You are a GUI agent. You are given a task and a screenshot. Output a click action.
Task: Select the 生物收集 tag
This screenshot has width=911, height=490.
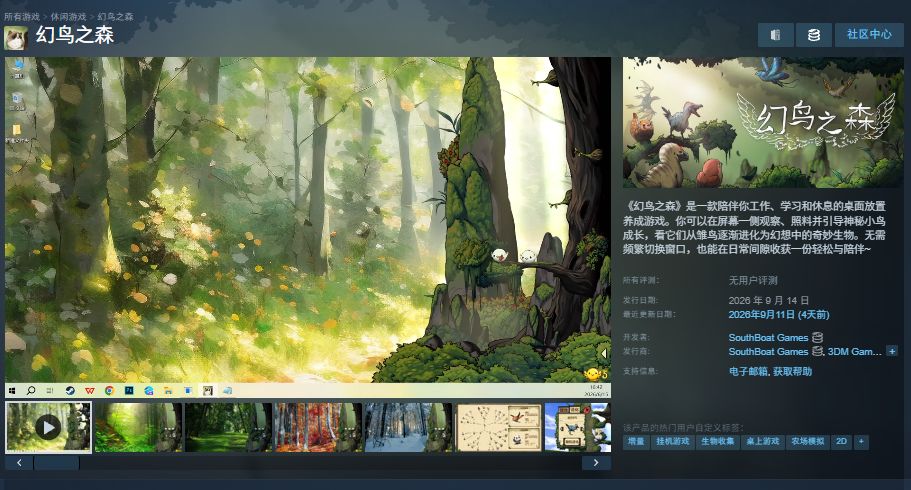coord(718,442)
